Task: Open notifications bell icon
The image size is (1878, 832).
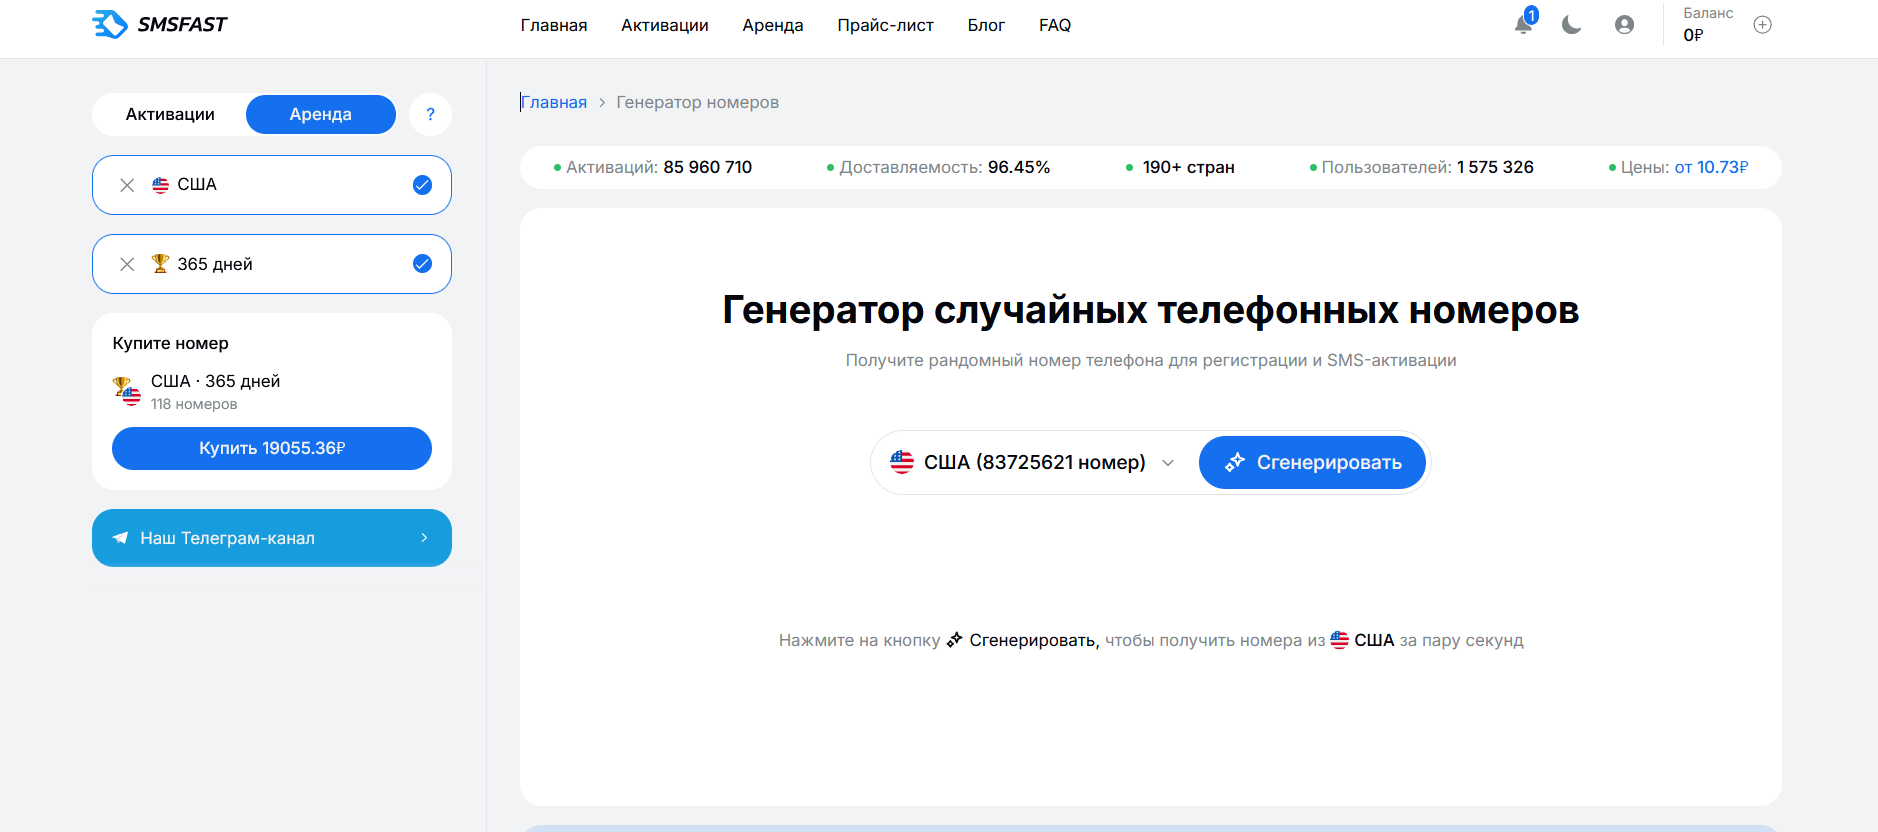Action: [x=1523, y=24]
